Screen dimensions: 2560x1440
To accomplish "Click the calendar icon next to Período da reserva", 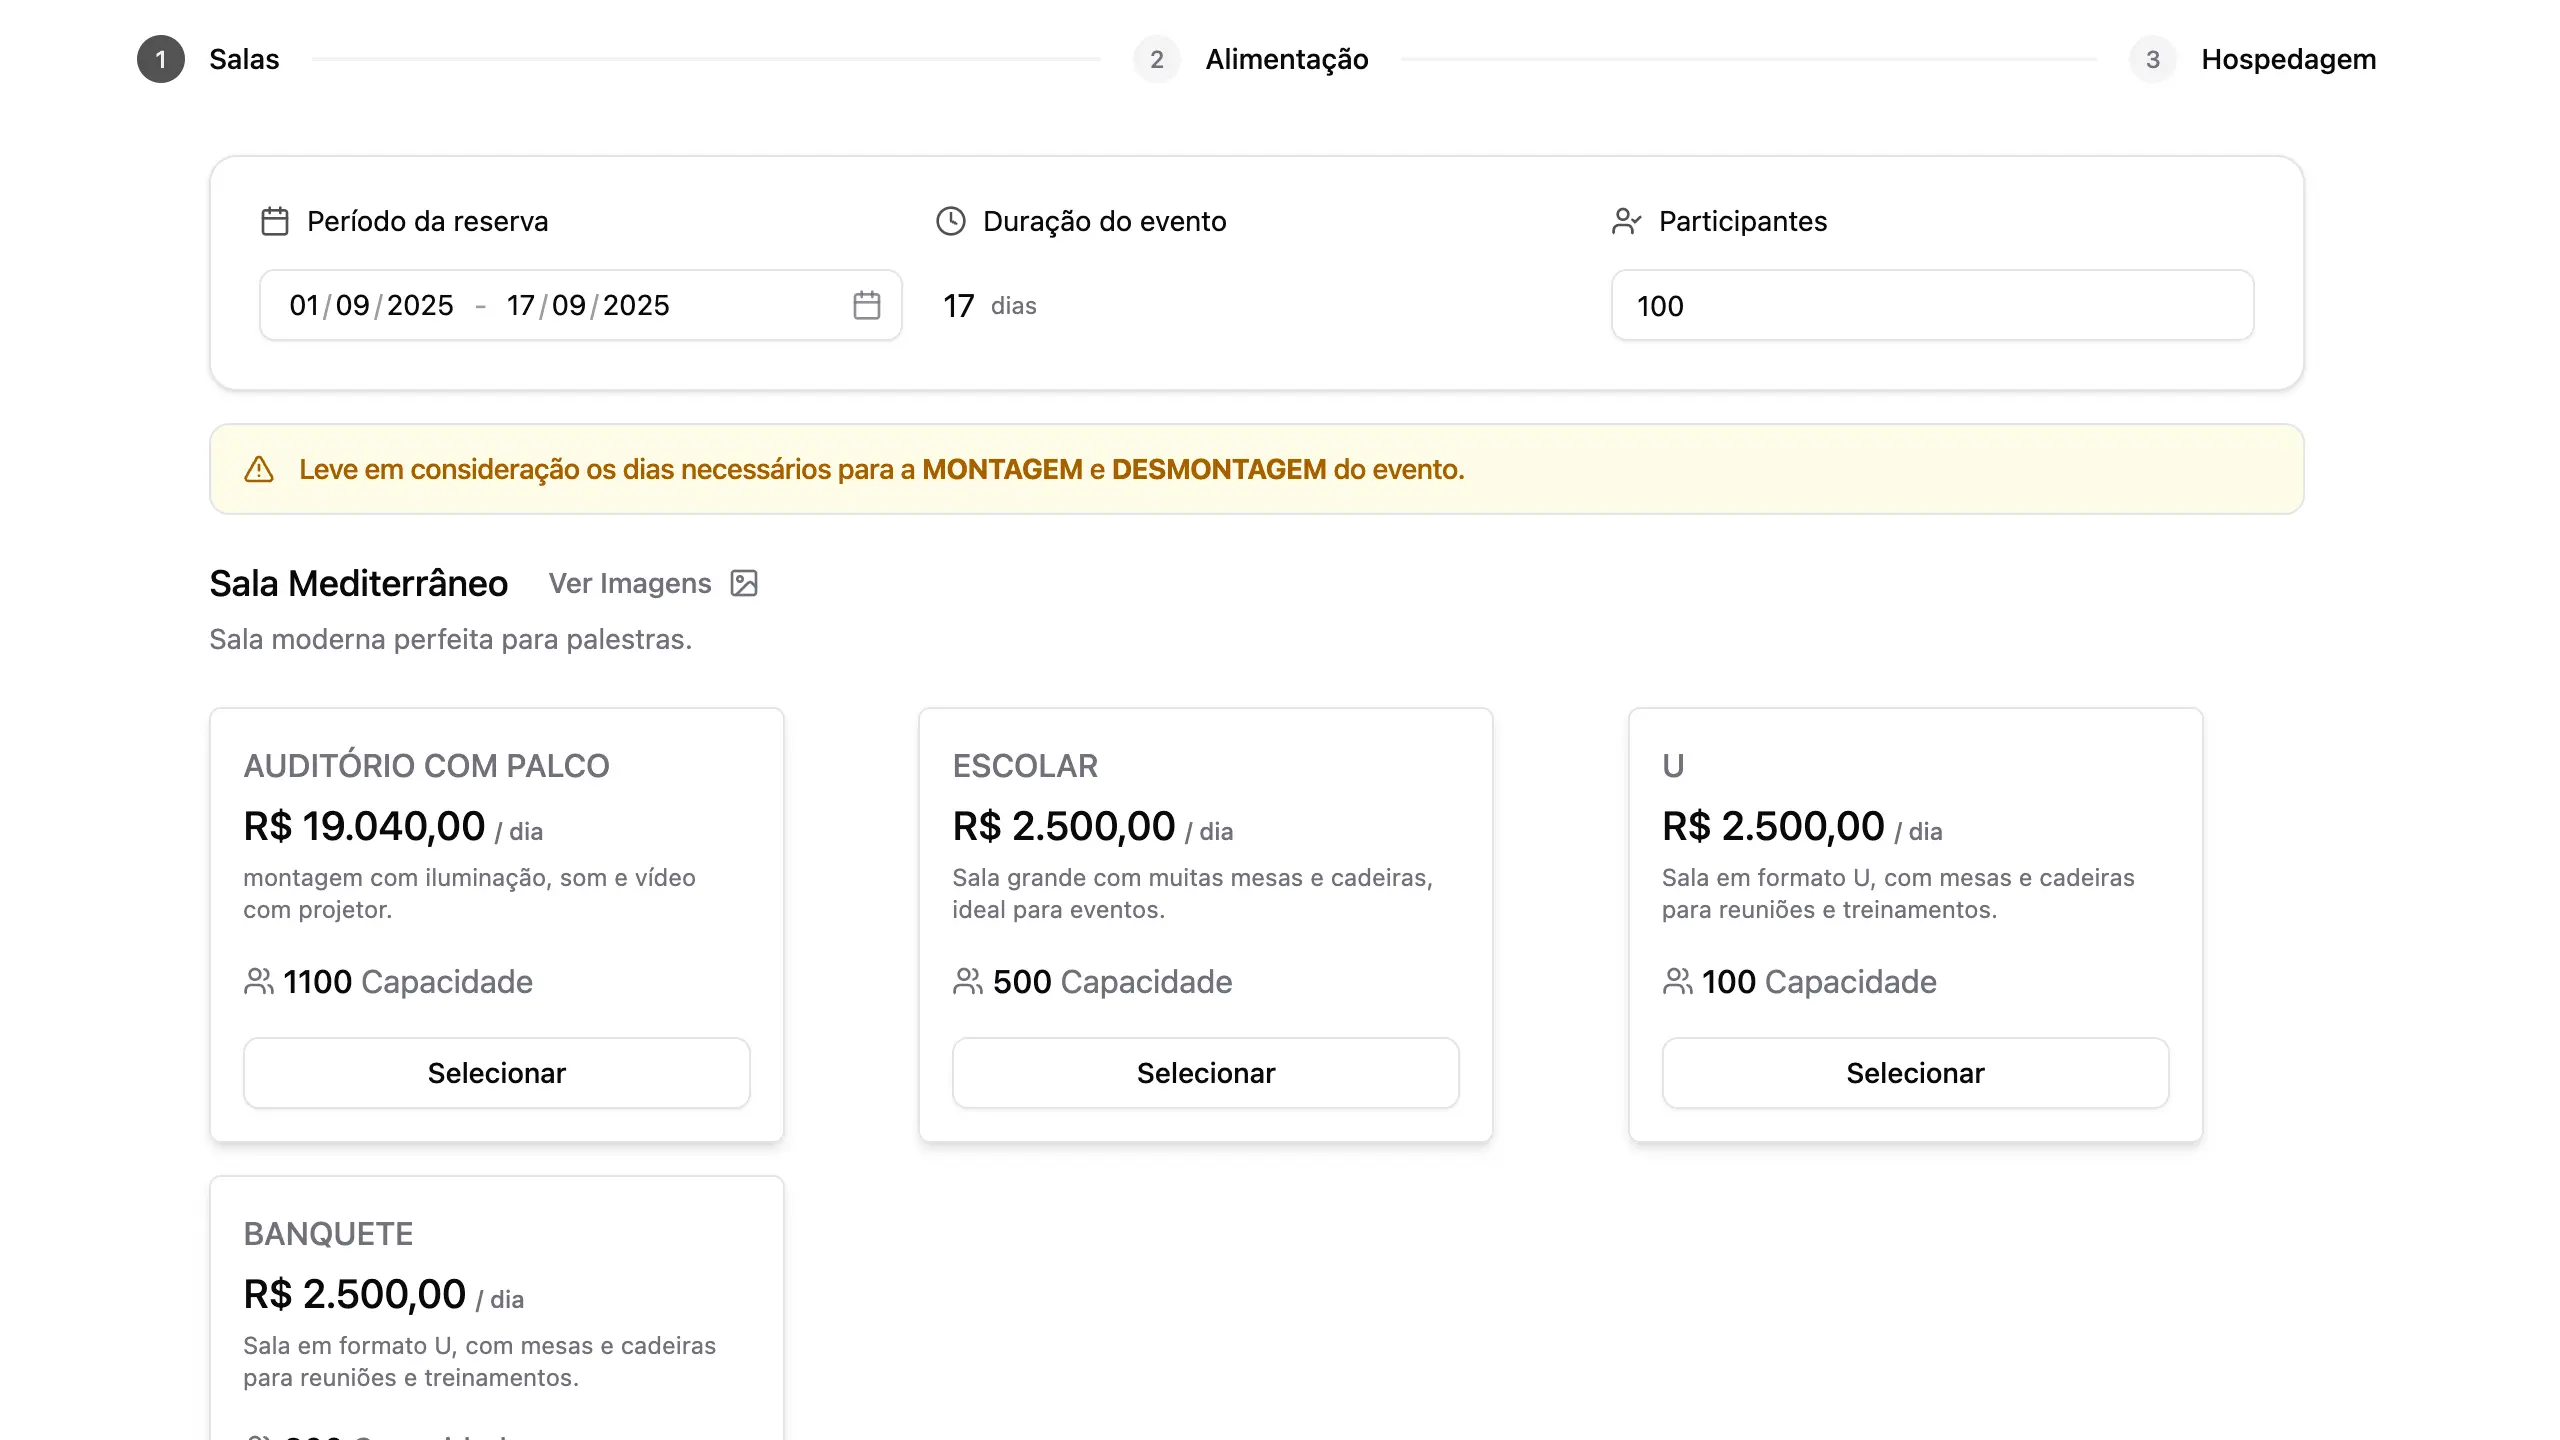I will click(274, 221).
